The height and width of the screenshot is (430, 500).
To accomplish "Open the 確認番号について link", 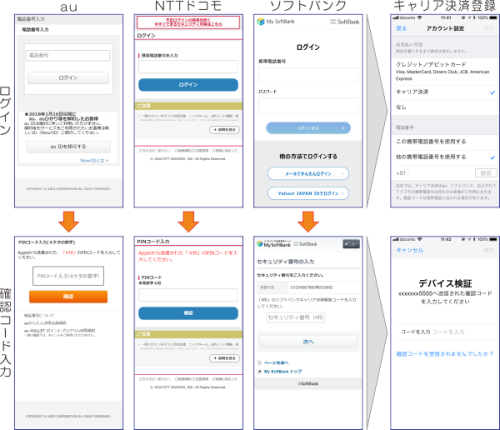I will [39, 315].
